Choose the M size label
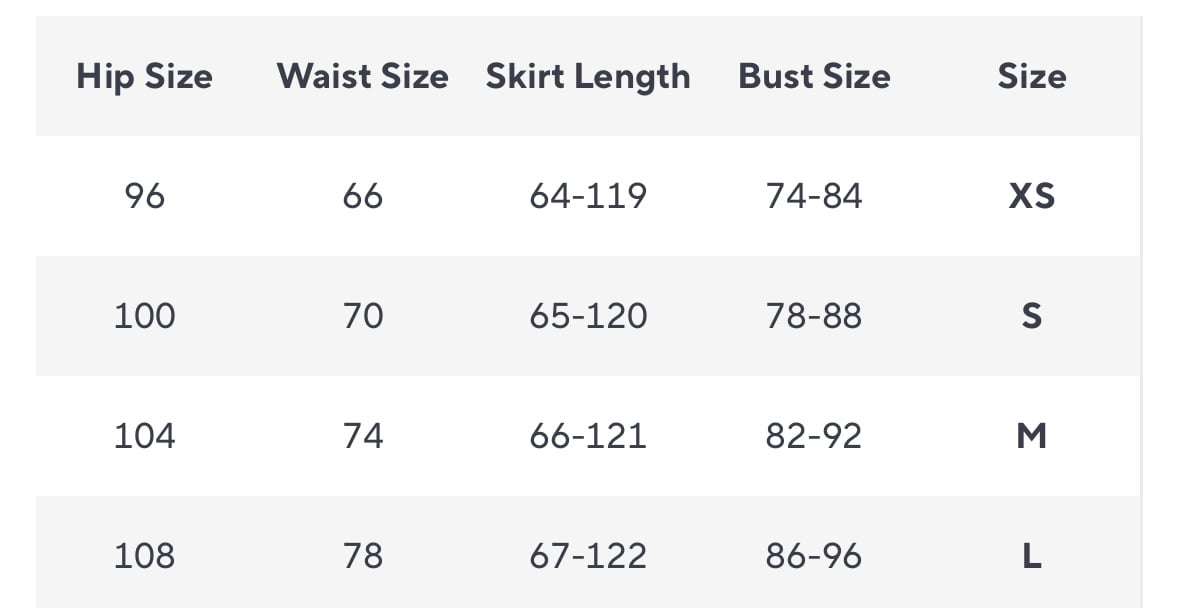This screenshot has width=1179, height=608. click(x=1031, y=436)
